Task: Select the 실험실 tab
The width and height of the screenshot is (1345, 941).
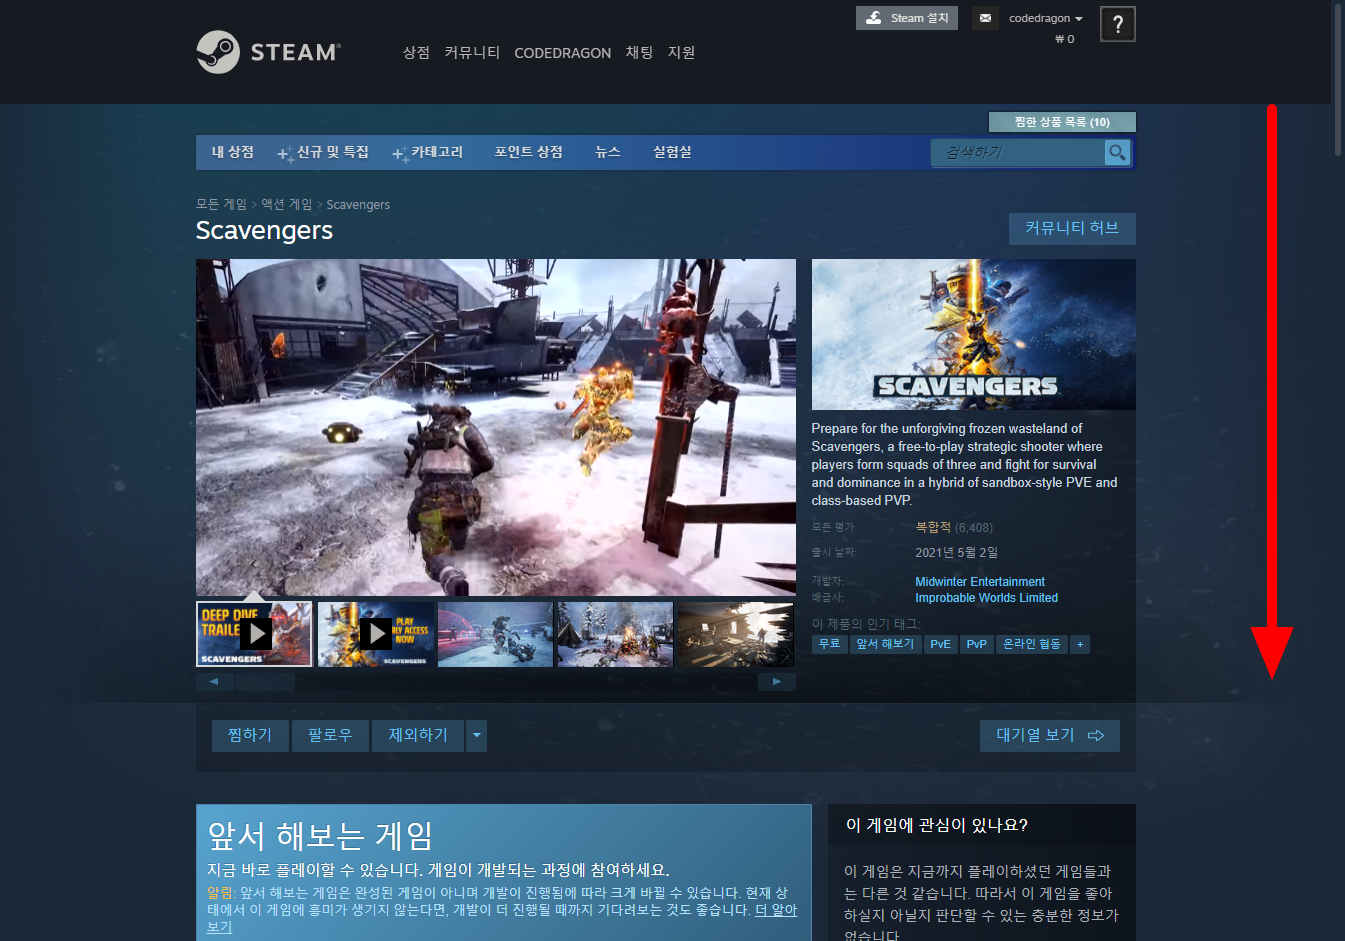Action: pos(672,152)
